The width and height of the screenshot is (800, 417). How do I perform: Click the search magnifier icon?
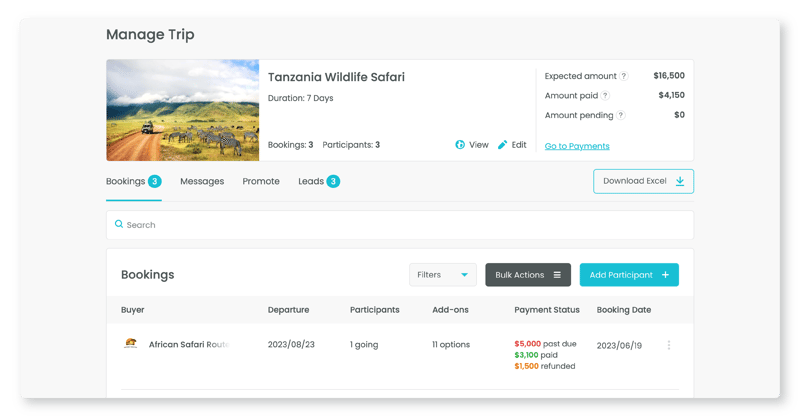click(x=119, y=225)
